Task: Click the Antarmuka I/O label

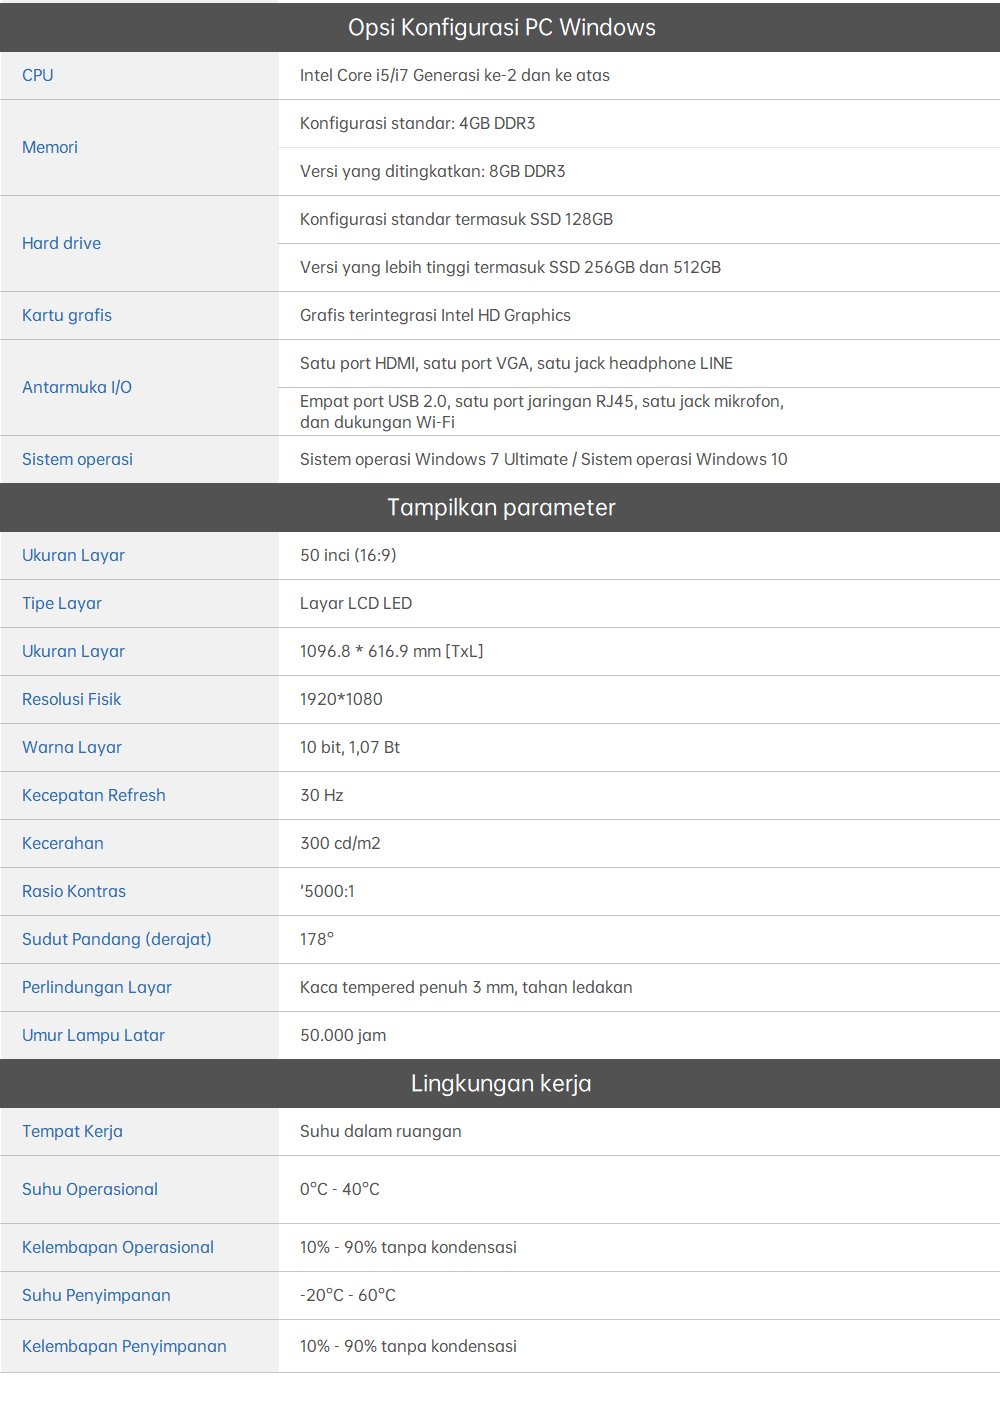Action: (77, 387)
